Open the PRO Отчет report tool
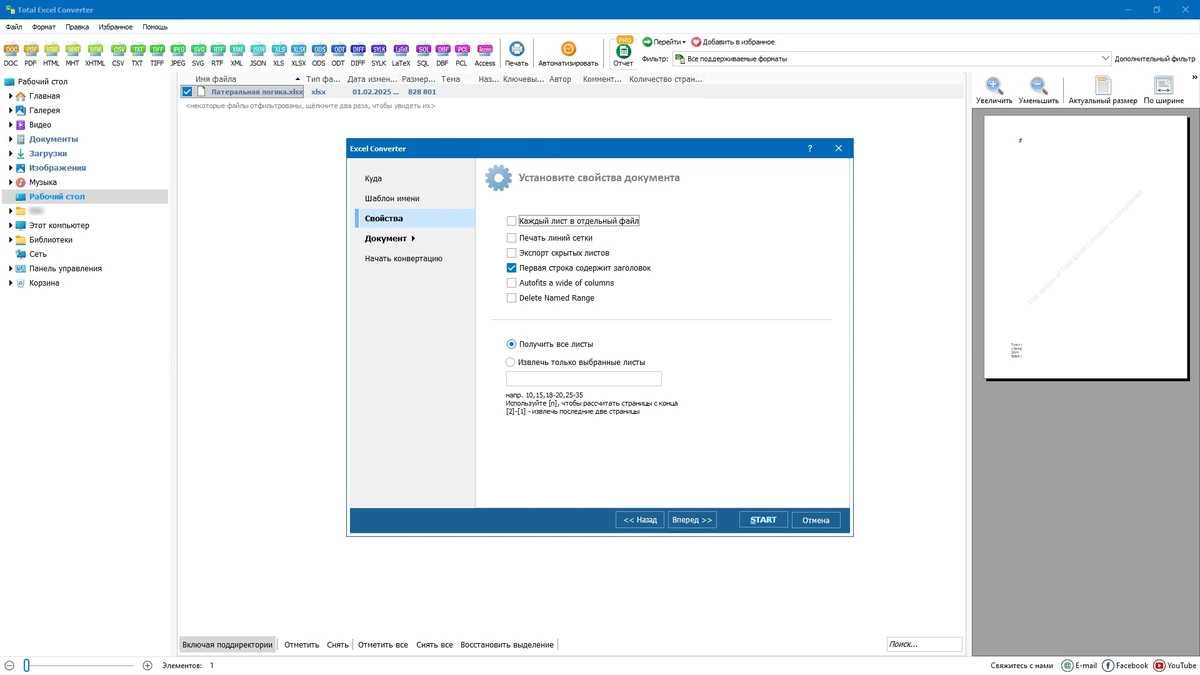The height and width of the screenshot is (675, 1200). click(x=623, y=52)
